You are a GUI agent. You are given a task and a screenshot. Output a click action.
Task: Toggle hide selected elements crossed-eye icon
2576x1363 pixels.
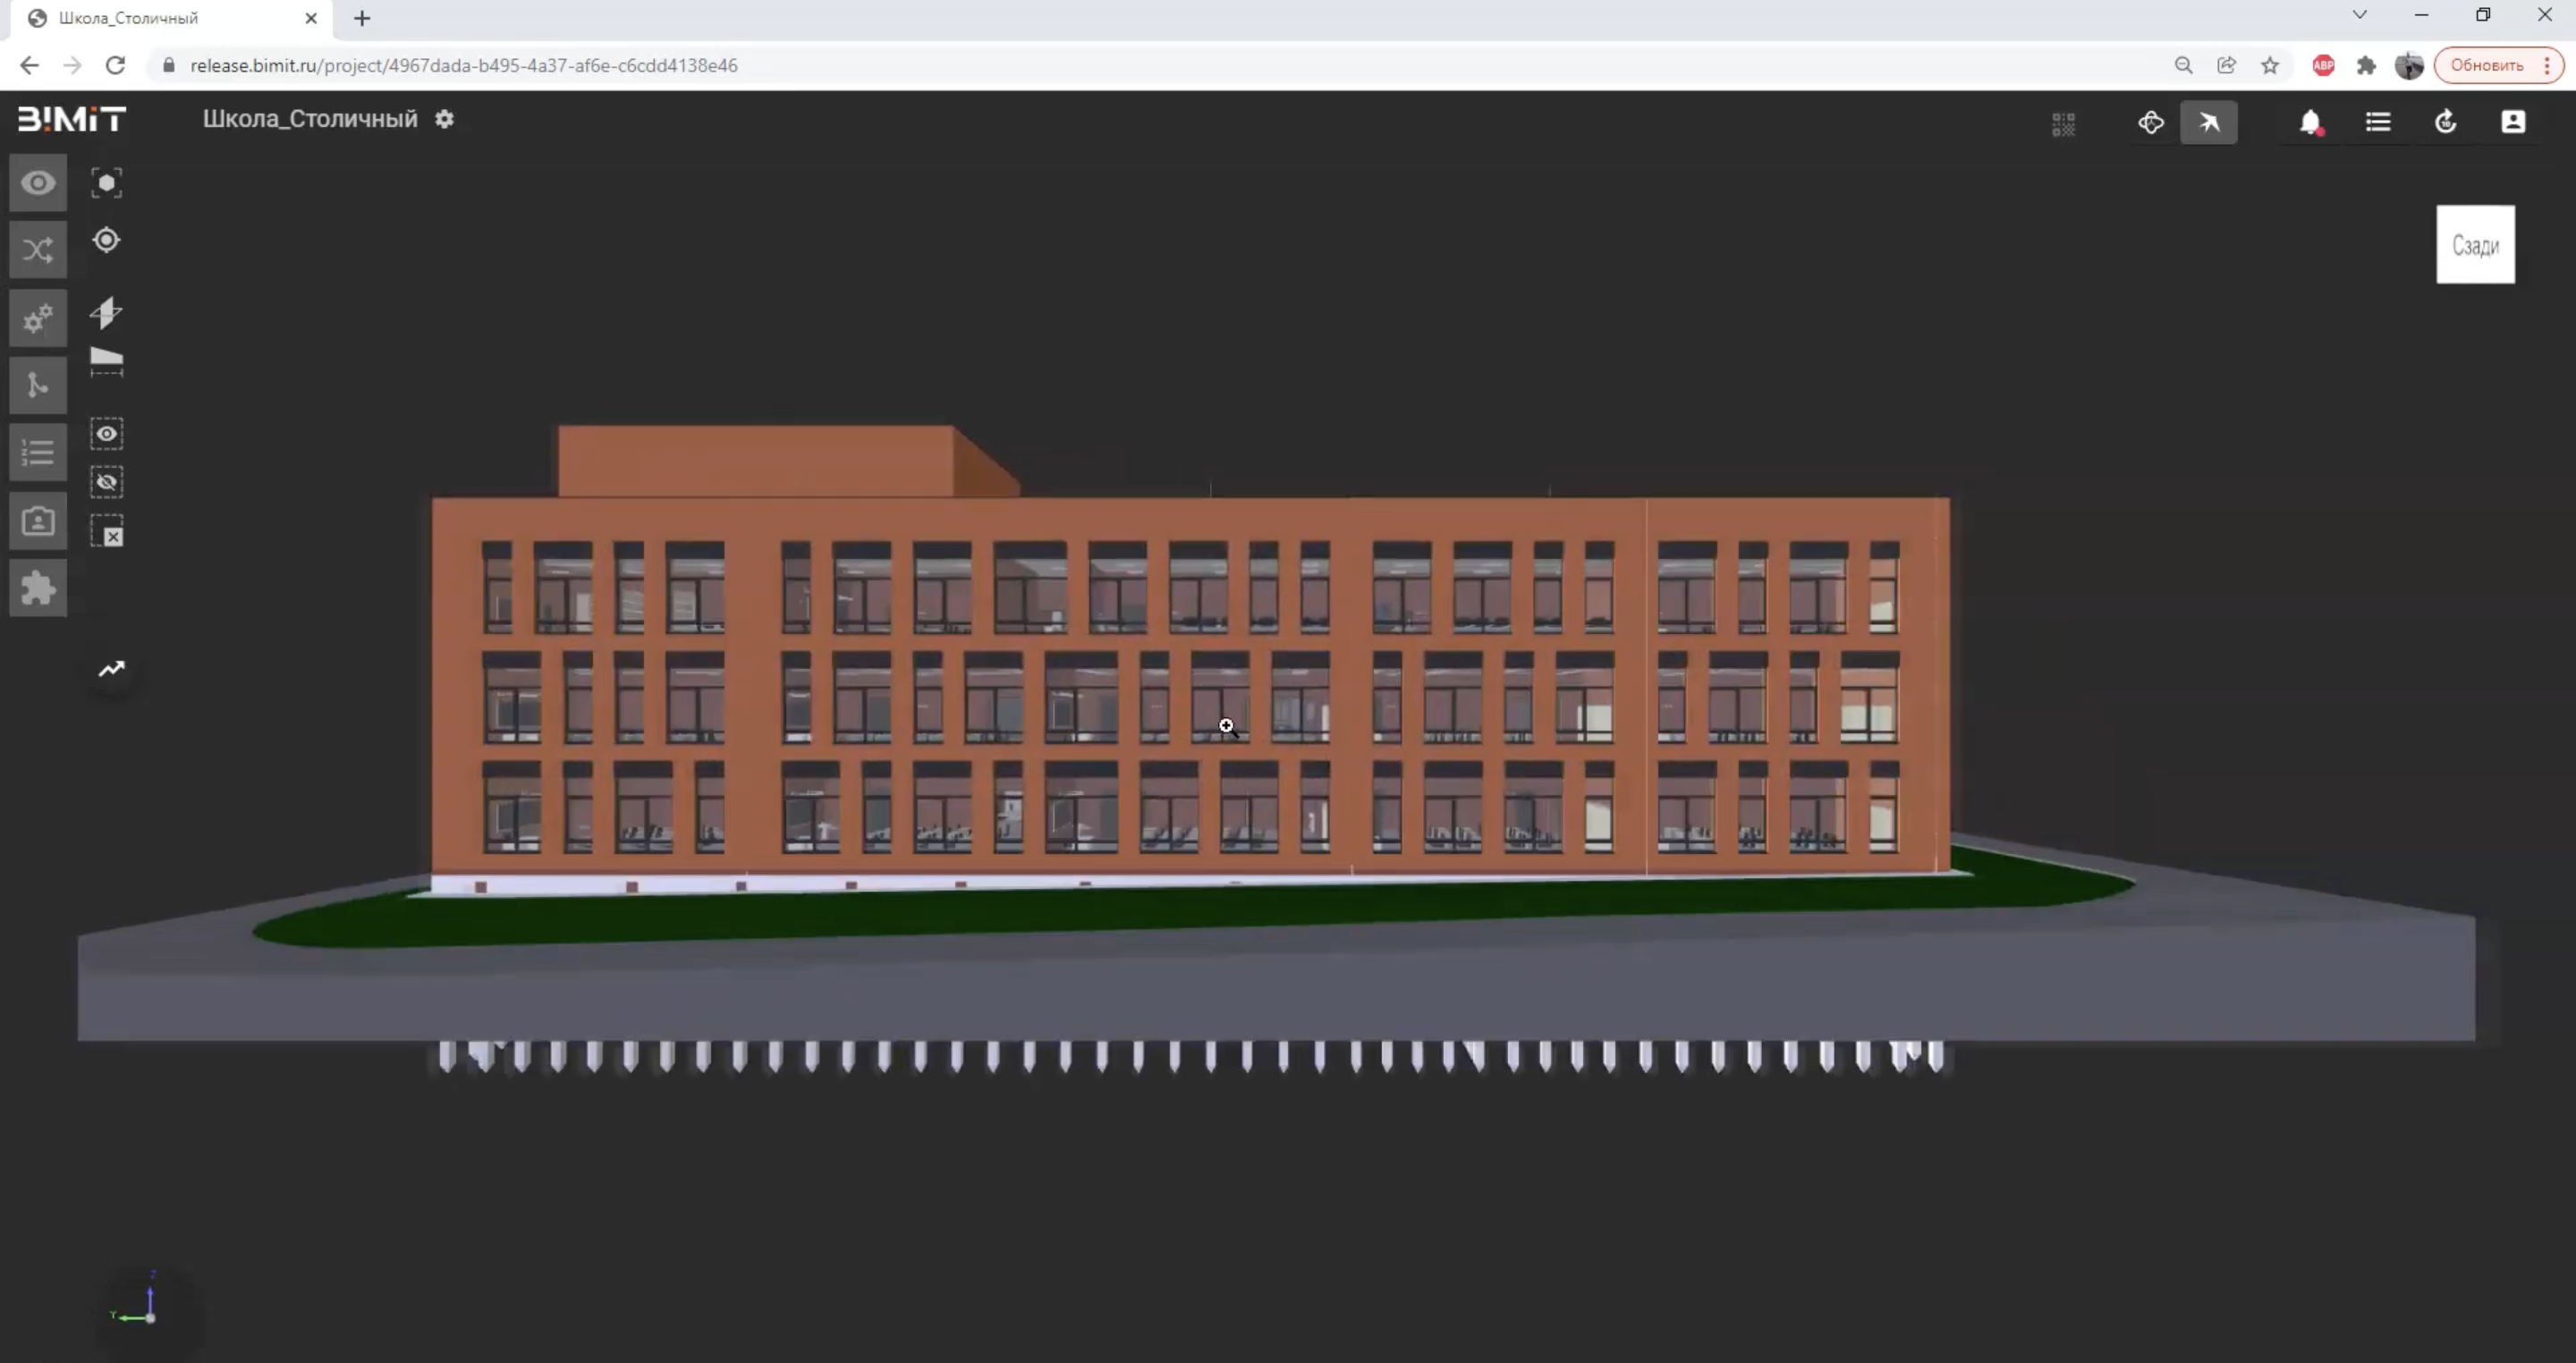click(x=107, y=483)
